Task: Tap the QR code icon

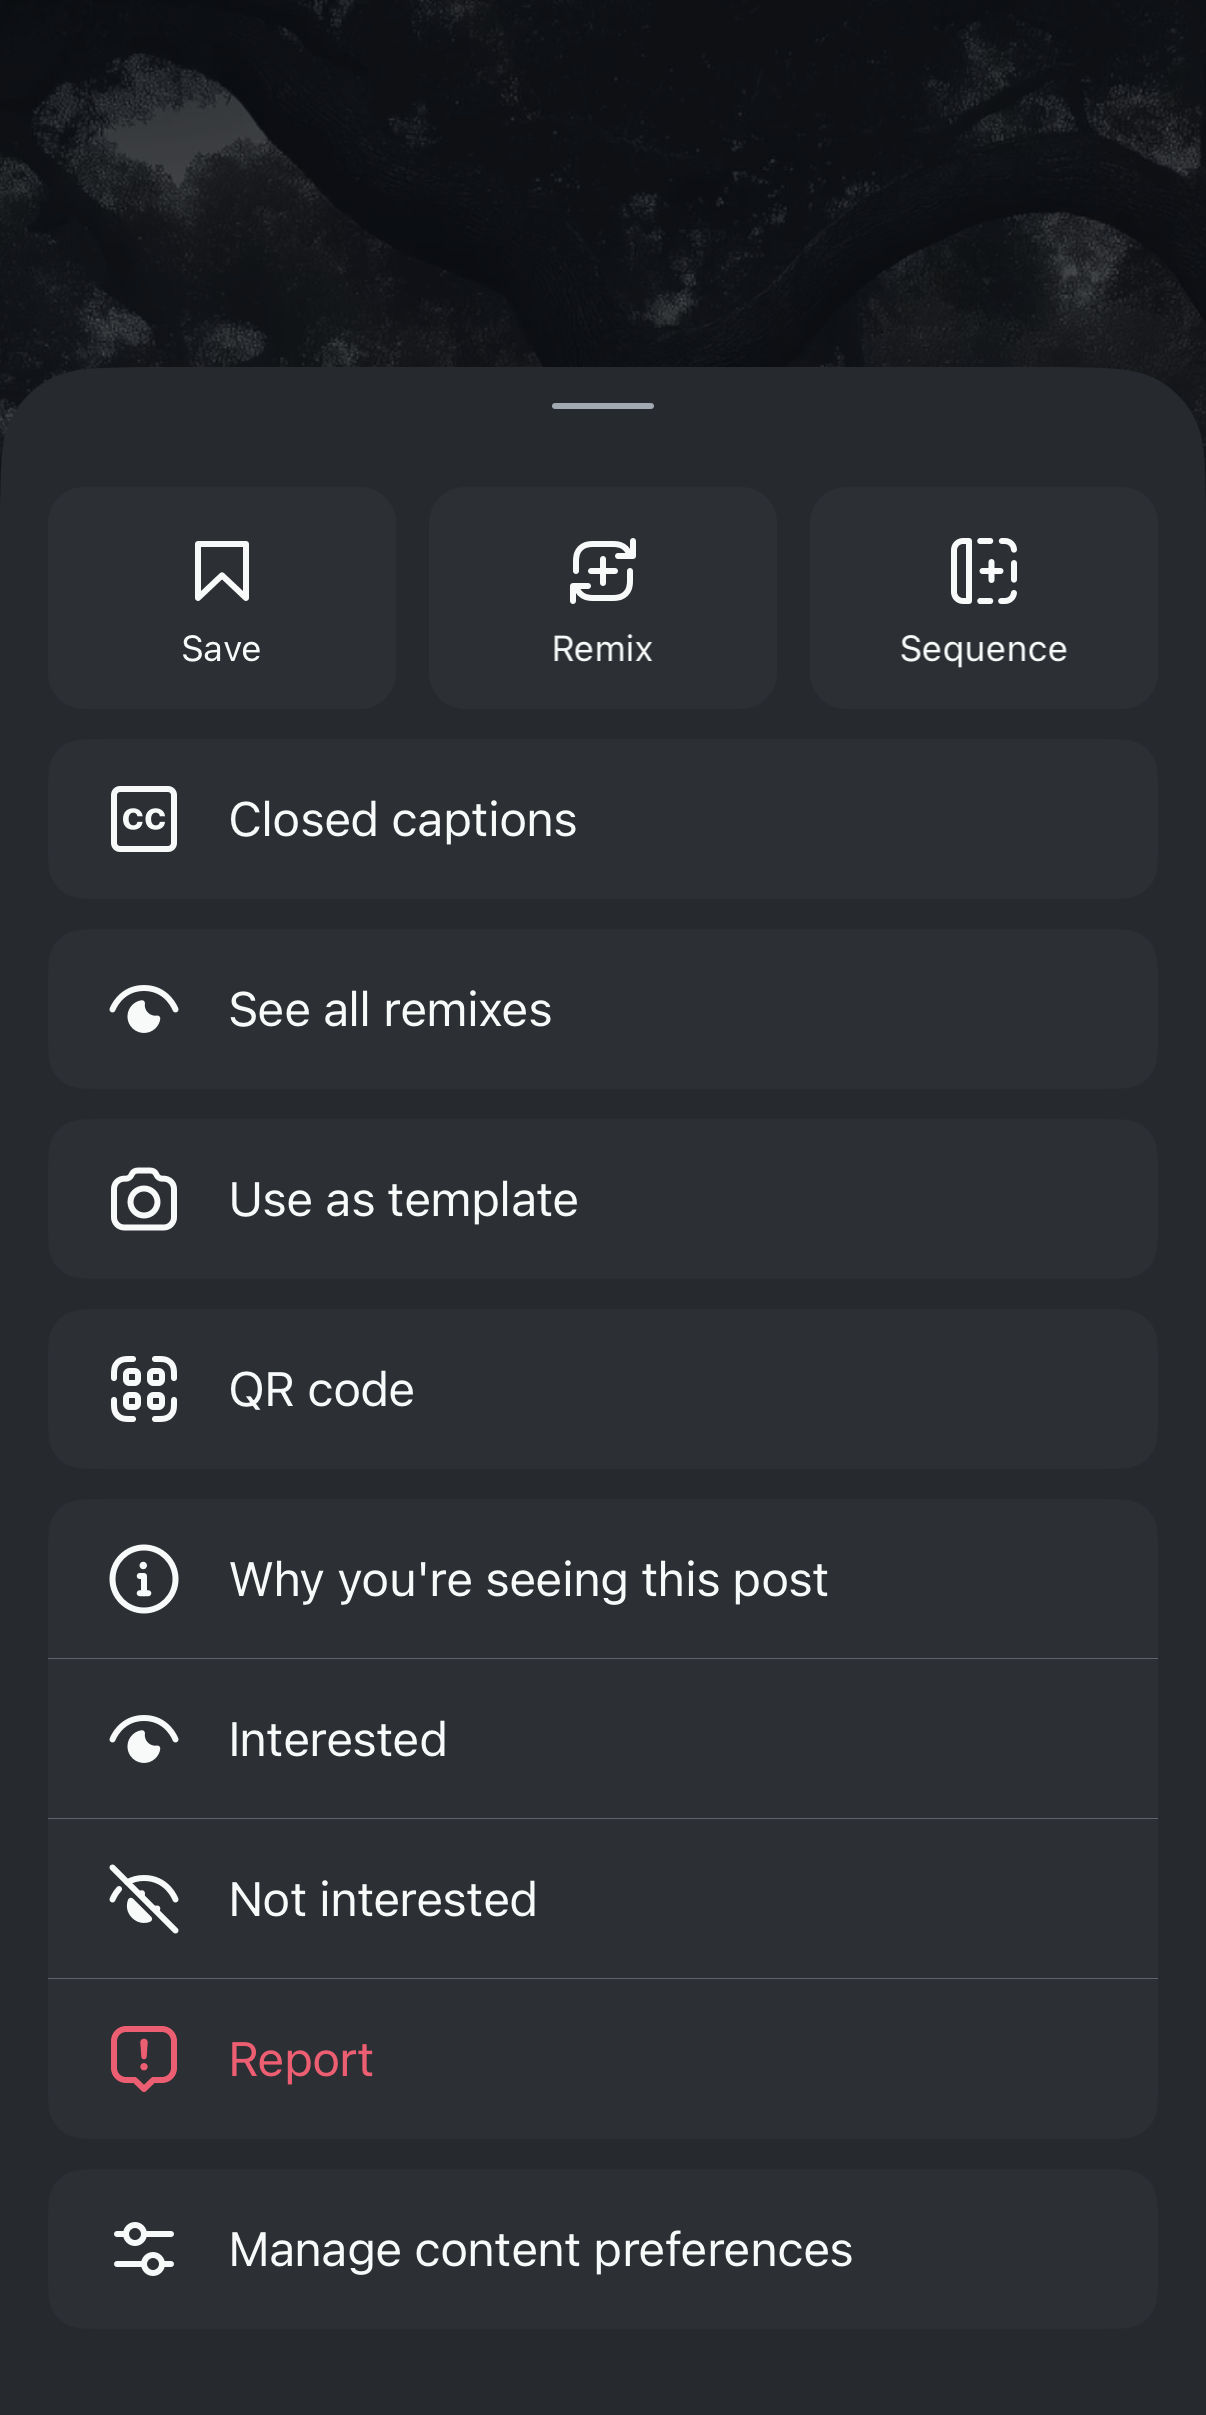Action: [x=144, y=1389]
